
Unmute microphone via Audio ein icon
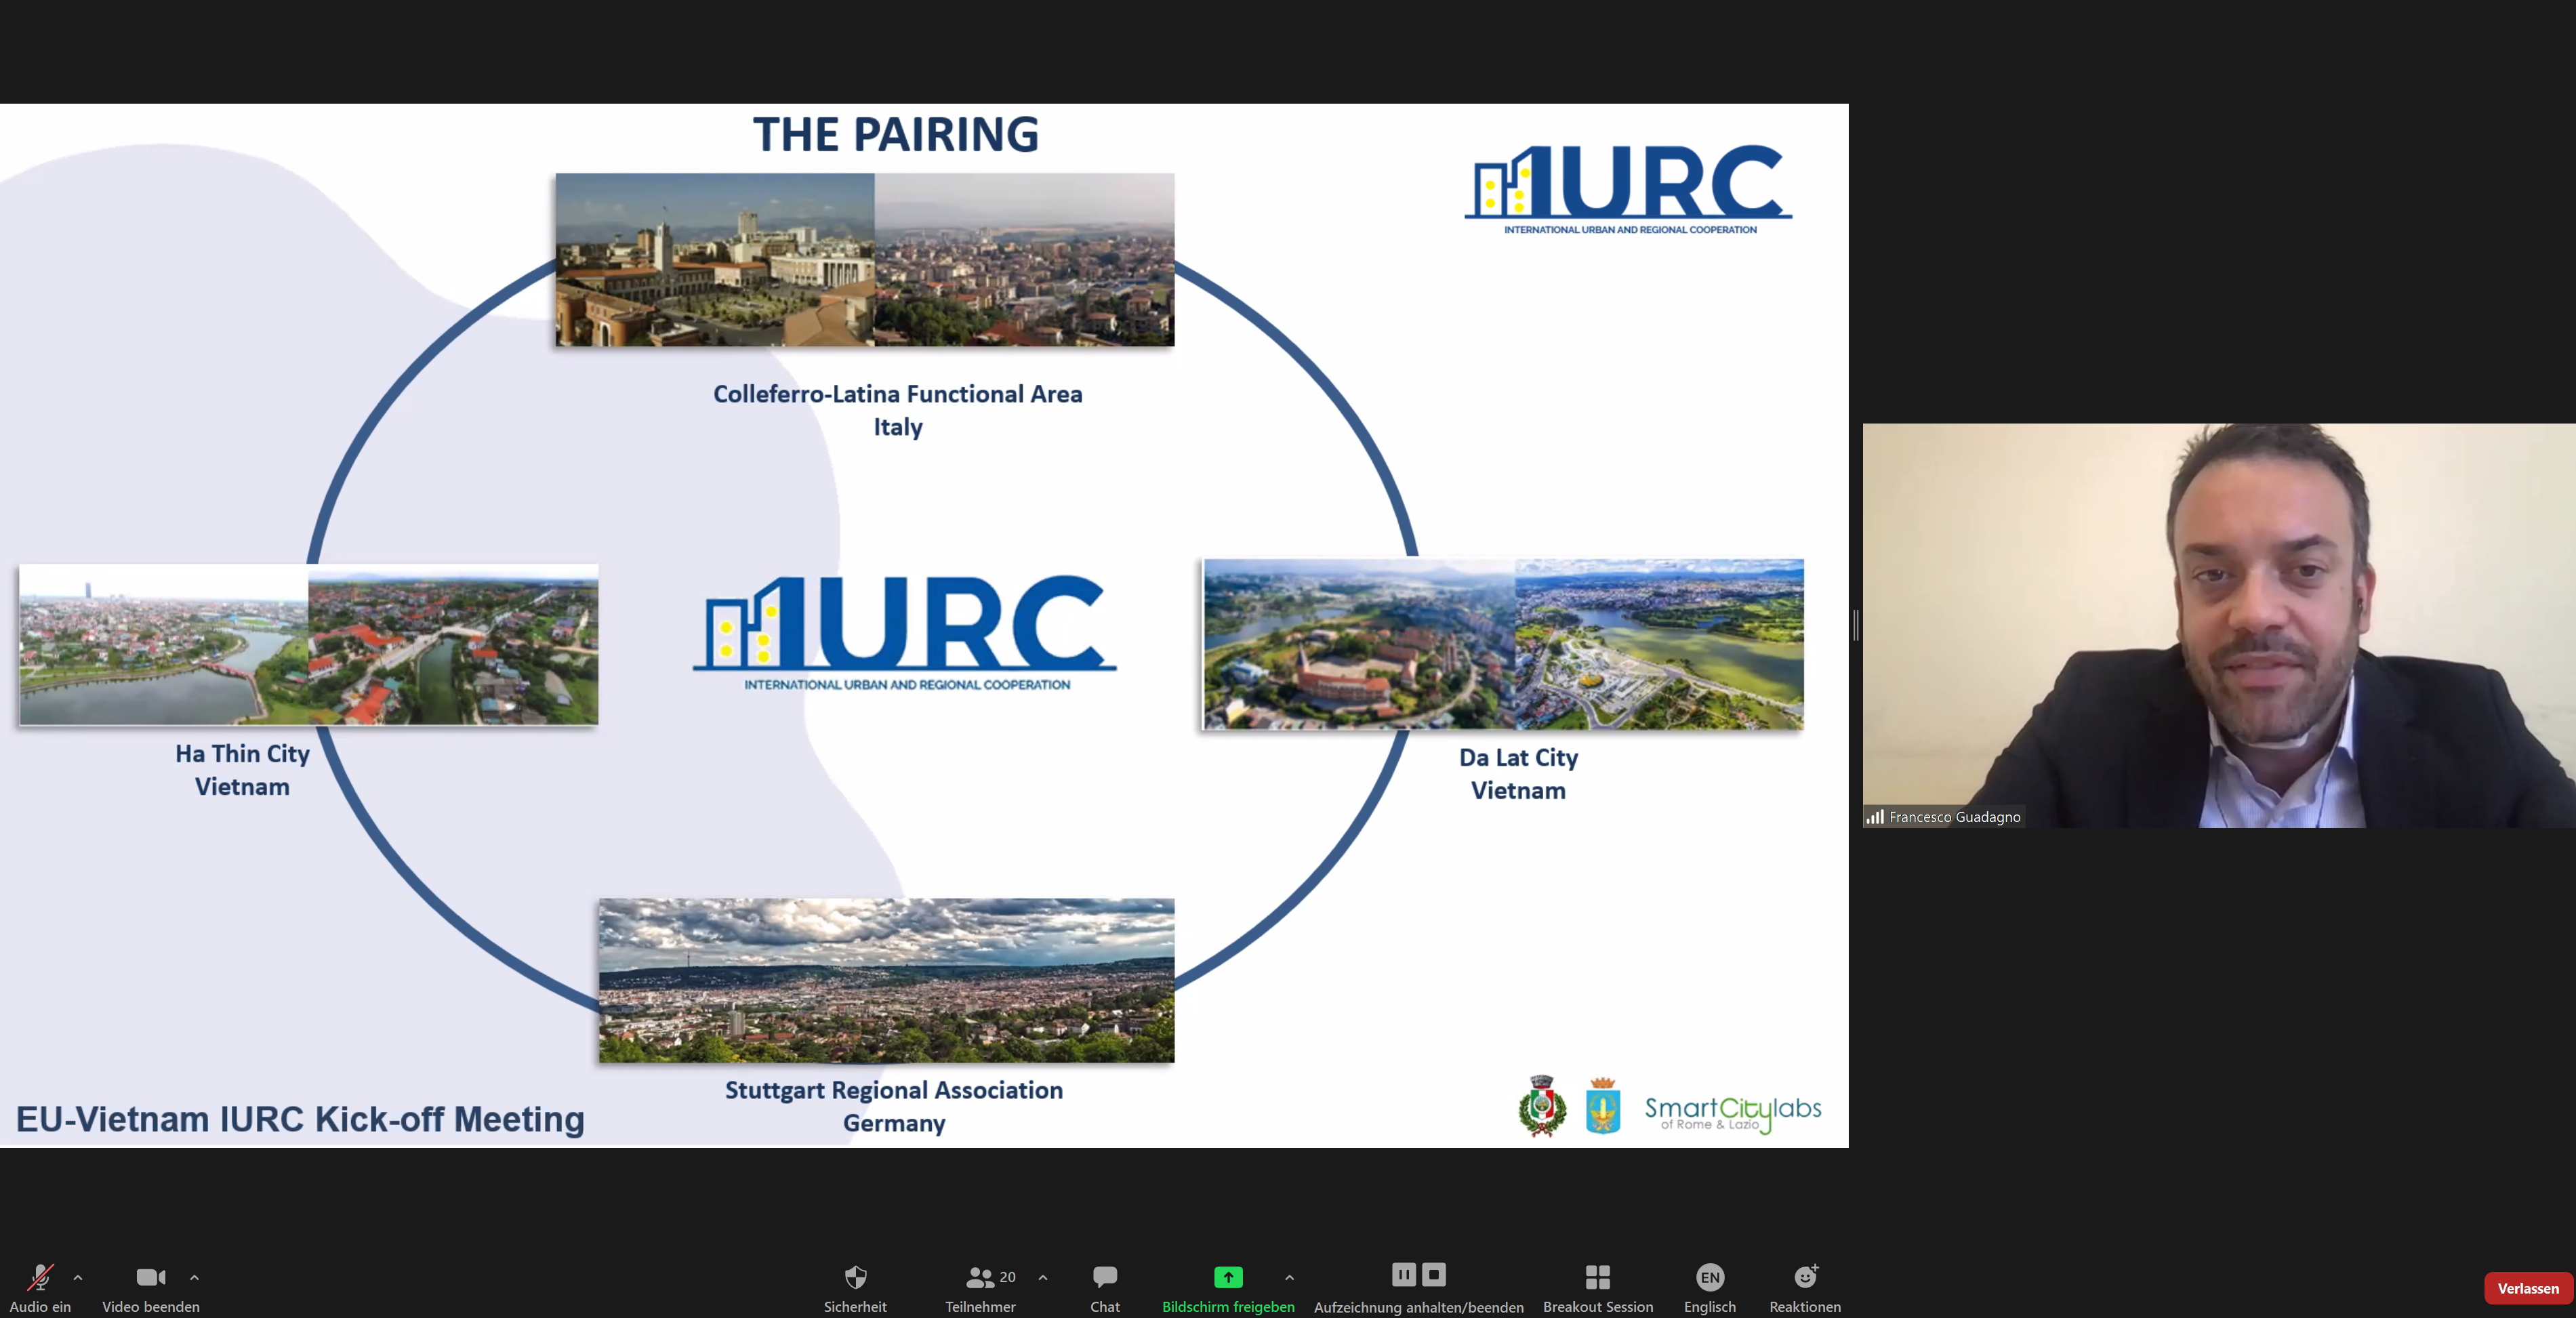click(40, 1277)
